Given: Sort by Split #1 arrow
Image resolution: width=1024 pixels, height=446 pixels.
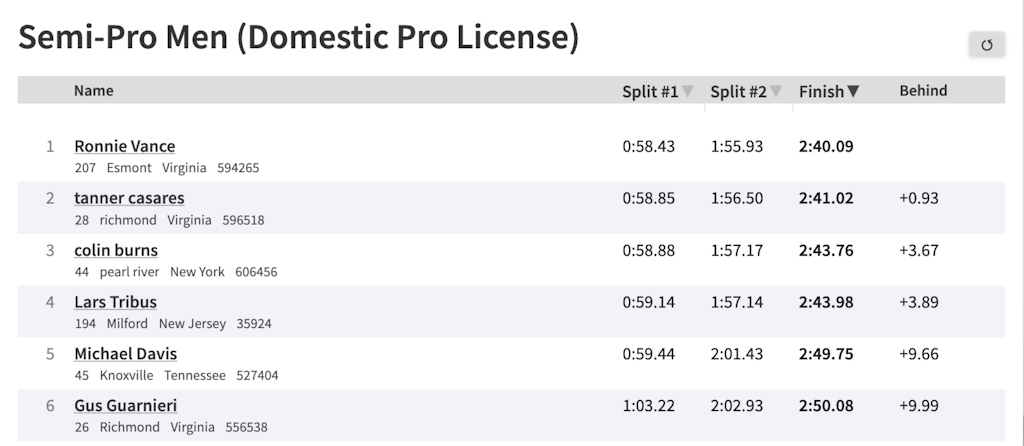Looking at the screenshot, I should click(x=688, y=91).
